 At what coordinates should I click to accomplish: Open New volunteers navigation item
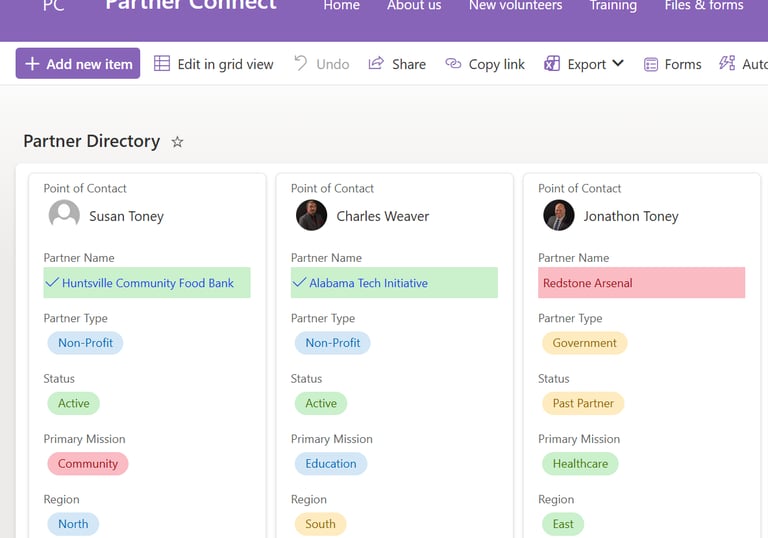[515, 5]
